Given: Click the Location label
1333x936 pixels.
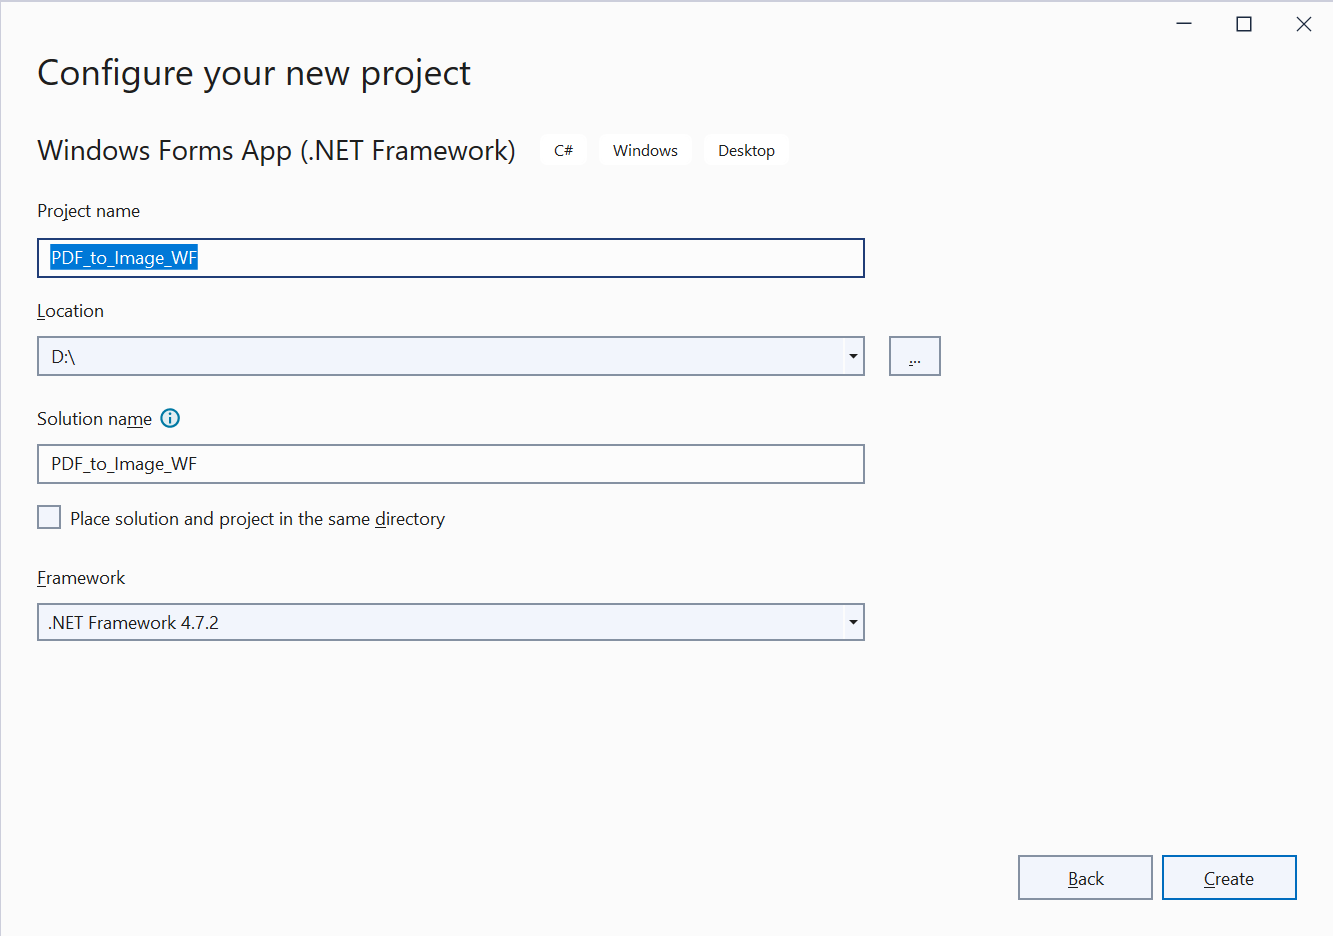Looking at the screenshot, I should tap(70, 311).
